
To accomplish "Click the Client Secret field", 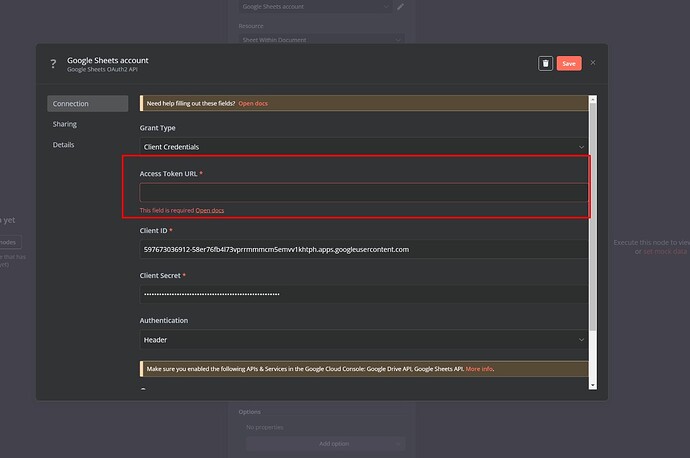I will click(364, 294).
